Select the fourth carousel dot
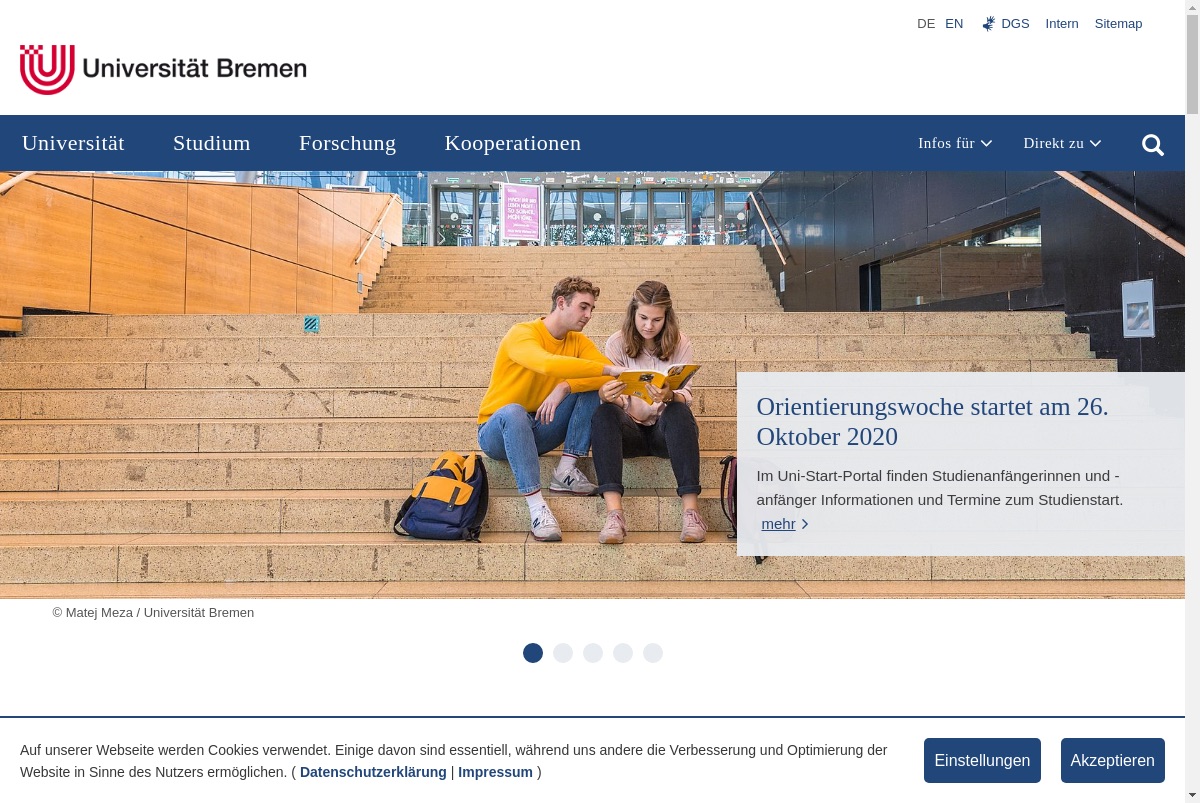This screenshot has width=1200, height=803. [x=623, y=653]
